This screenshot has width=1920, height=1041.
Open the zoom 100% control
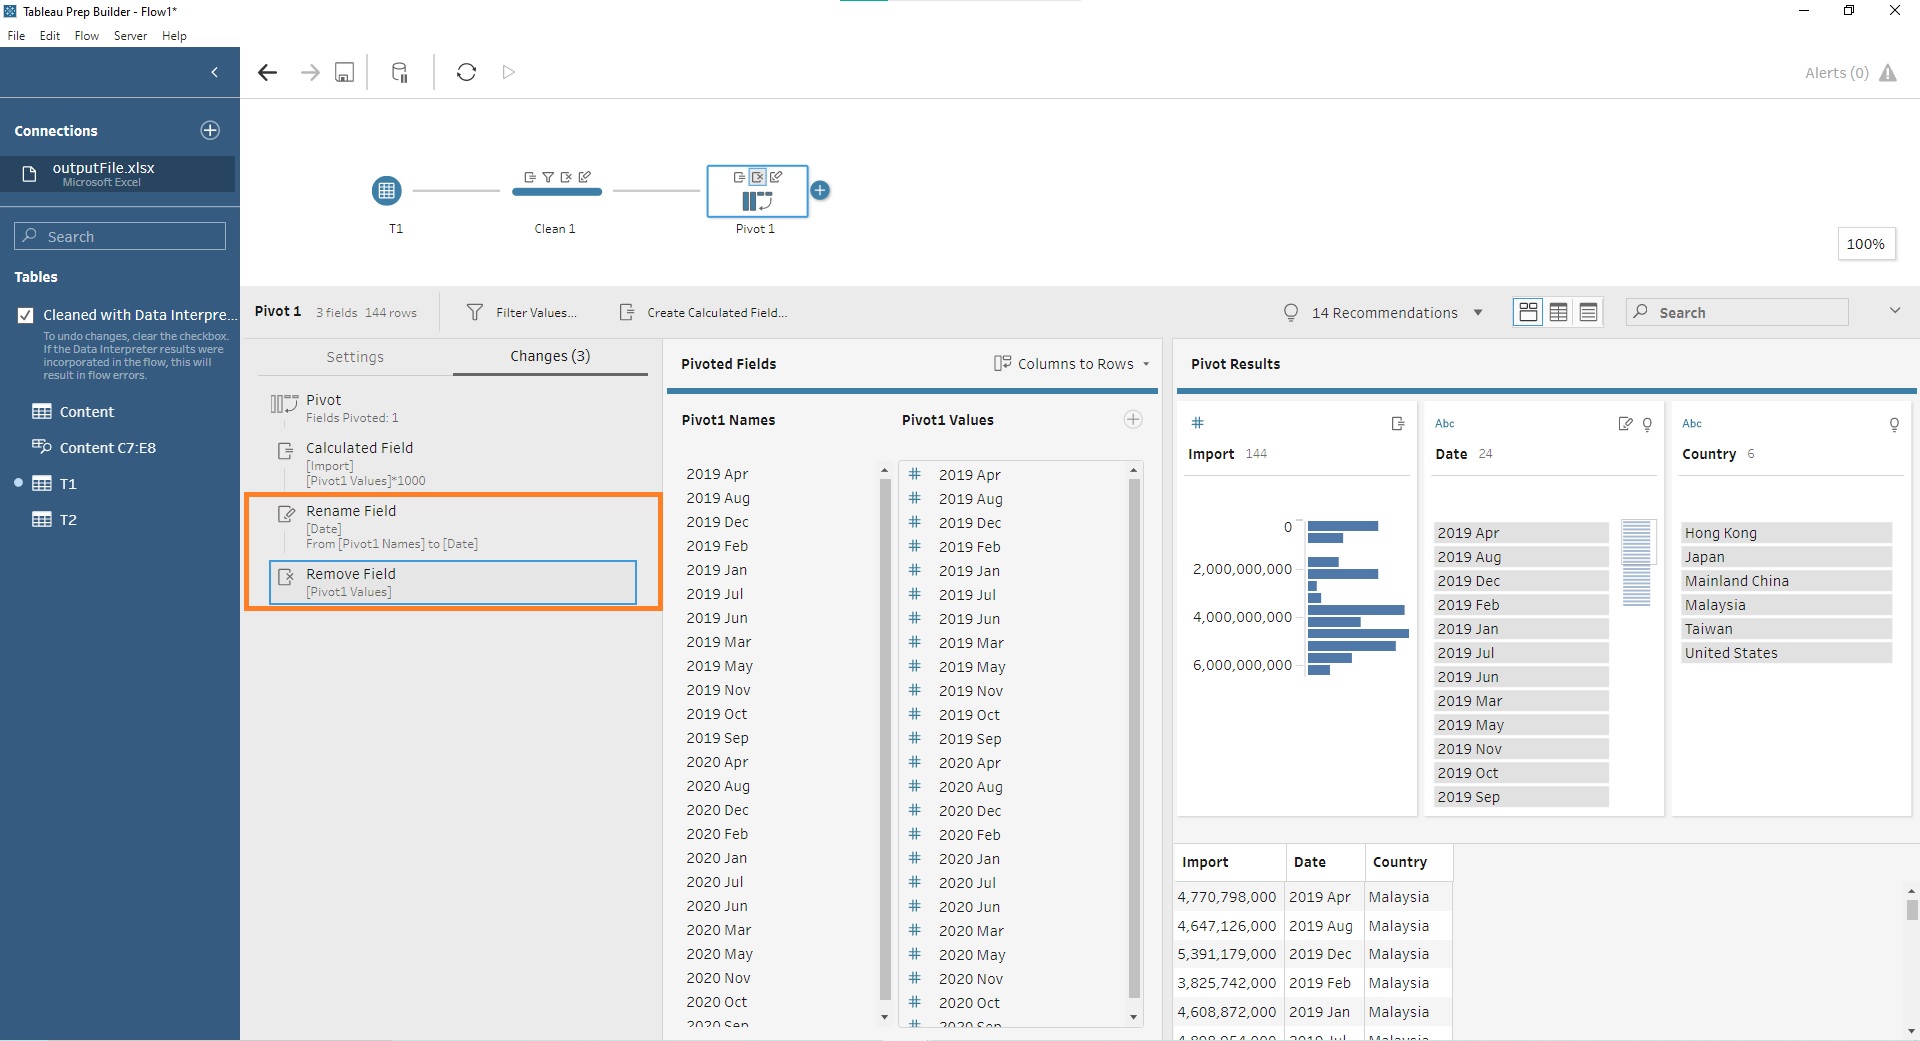pos(1866,244)
